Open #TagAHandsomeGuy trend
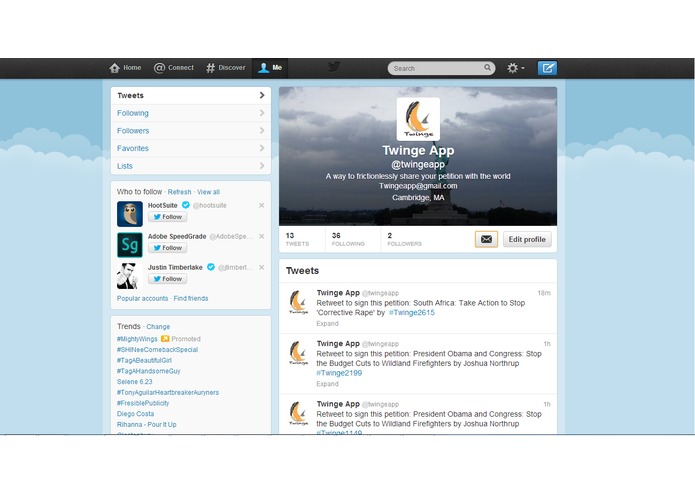 [148, 371]
